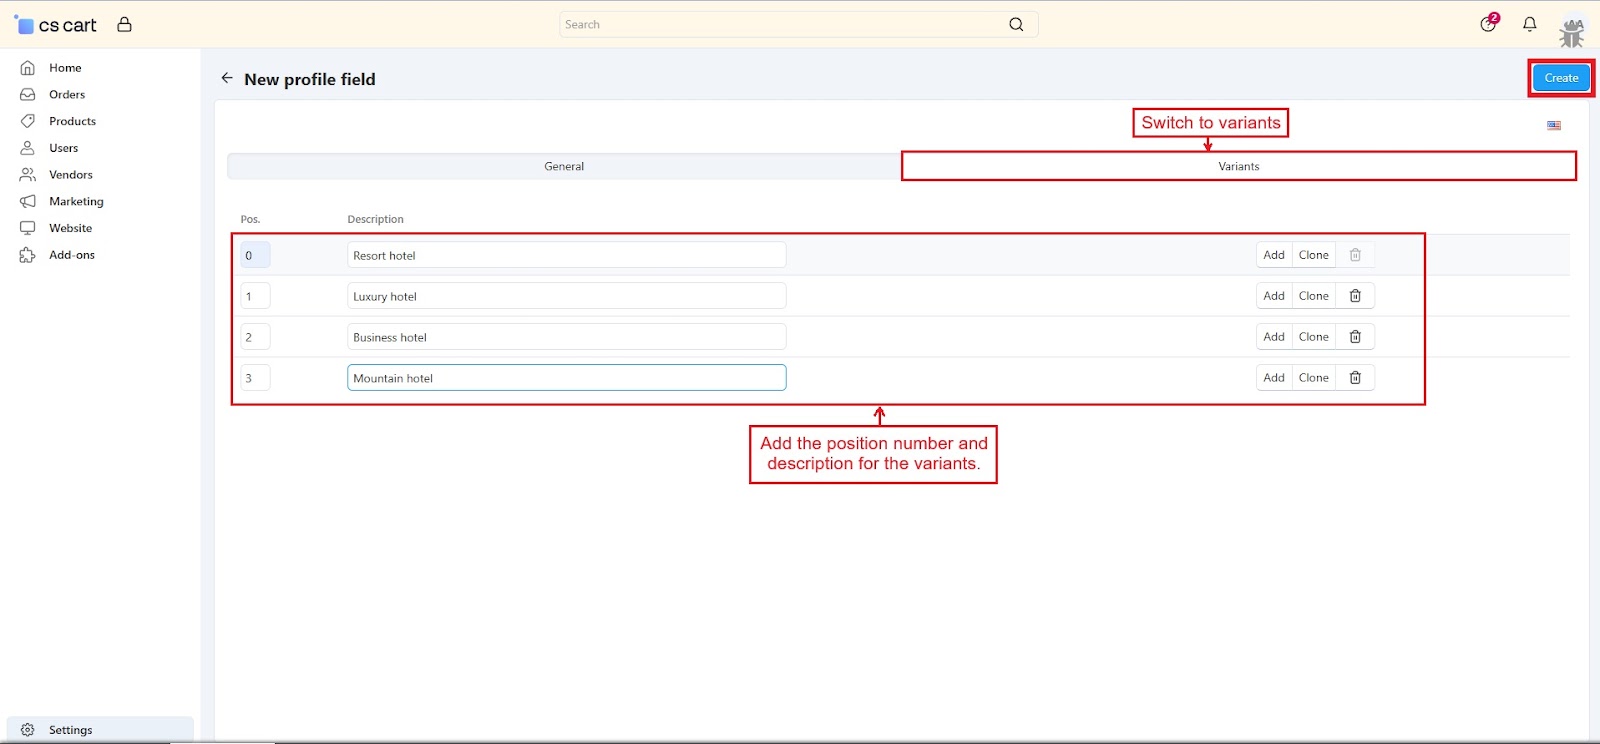Screen dimensions: 1600x744
Task: Click the Luxury hotel description field
Action: pyautogui.click(x=566, y=296)
